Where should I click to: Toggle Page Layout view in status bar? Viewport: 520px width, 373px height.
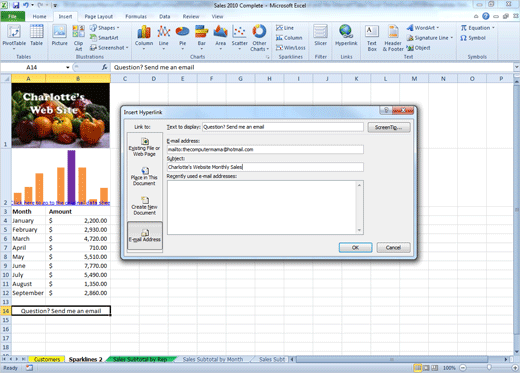[x=426, y=368]
